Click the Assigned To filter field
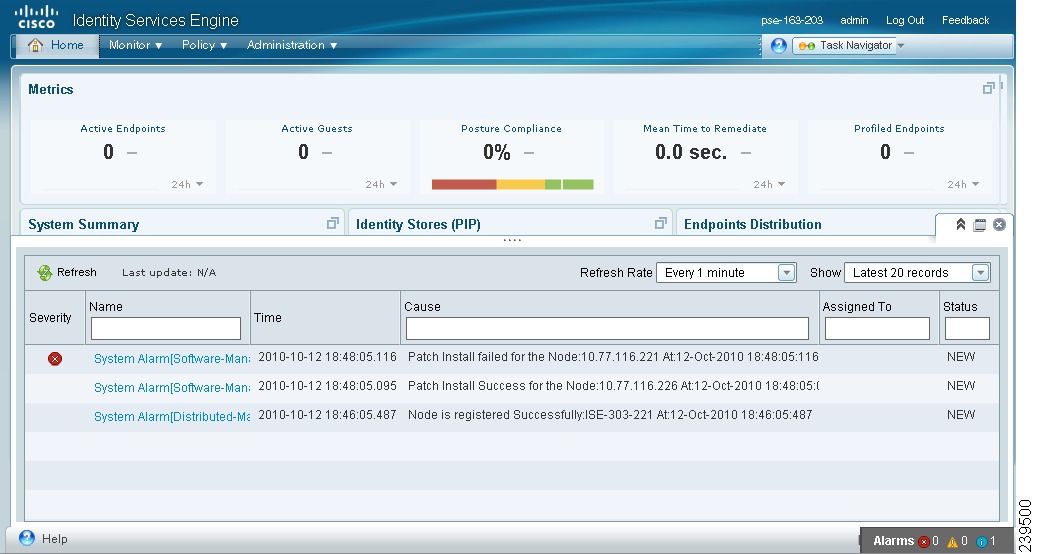This screenshot has width=1040, height=554. pyautogui.click(x=877, y=328)
